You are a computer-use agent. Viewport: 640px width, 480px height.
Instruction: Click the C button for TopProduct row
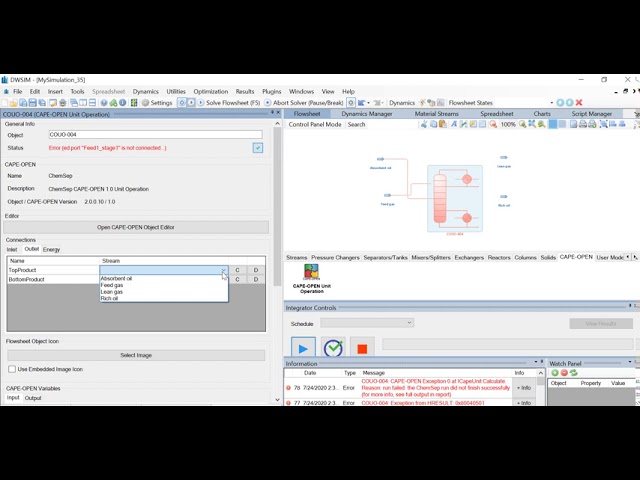pyautogui.click(x=237, y=270)
